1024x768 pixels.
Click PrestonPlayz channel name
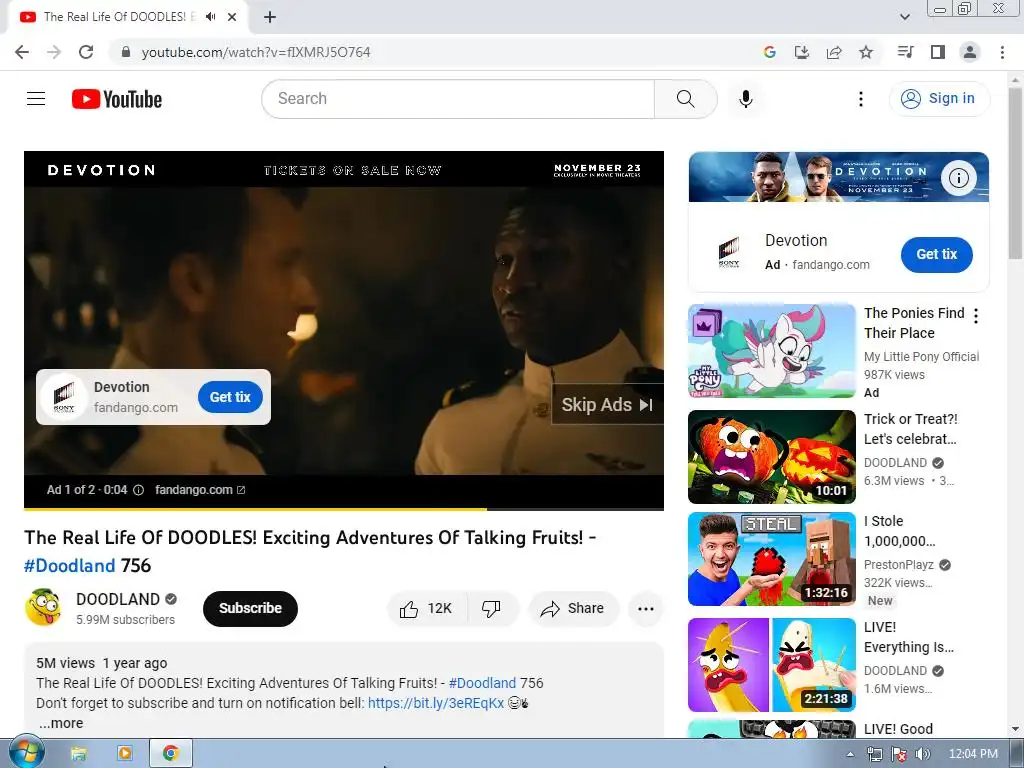pos(899,565)
